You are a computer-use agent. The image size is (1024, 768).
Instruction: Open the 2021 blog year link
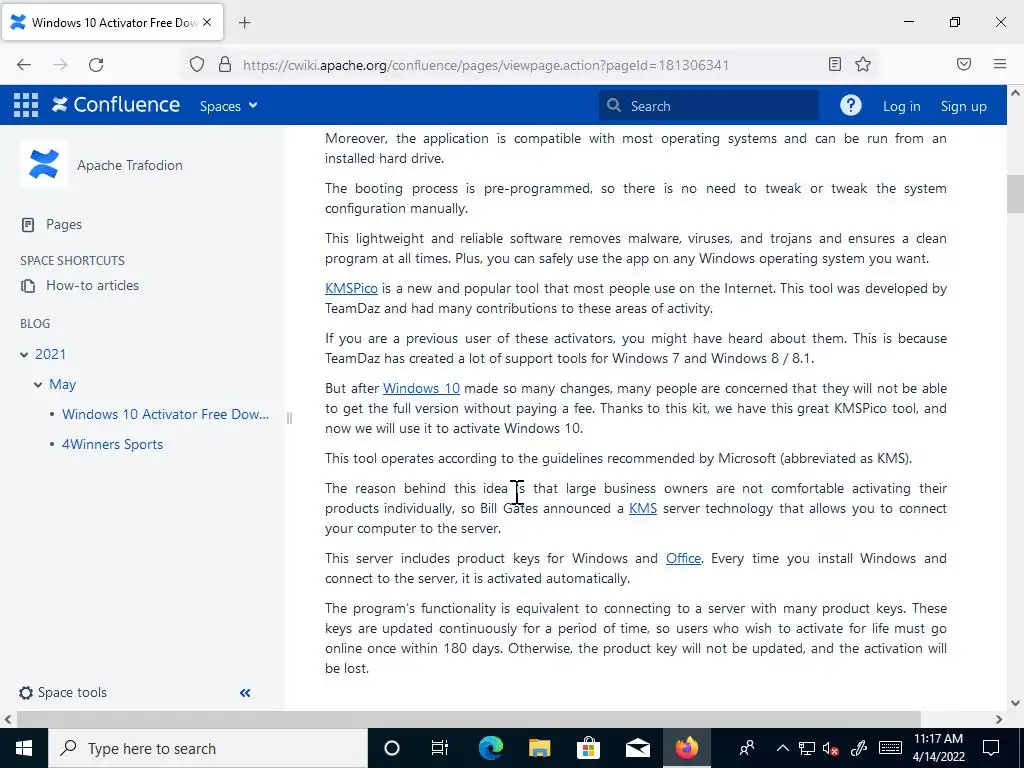pyautogui.click(x=50, y=354)
